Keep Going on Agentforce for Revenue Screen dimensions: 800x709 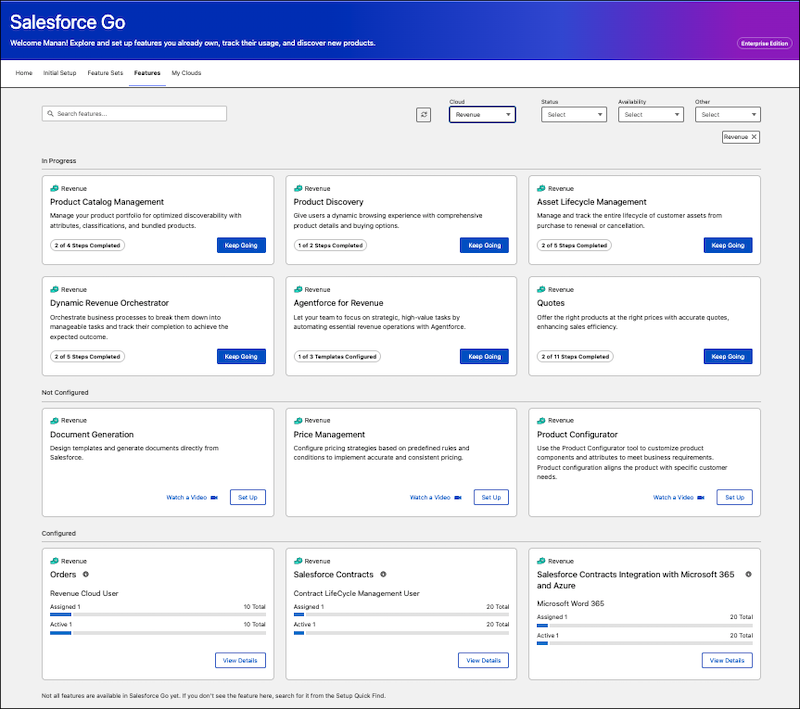pyautogui.click(x=485, y=357)
